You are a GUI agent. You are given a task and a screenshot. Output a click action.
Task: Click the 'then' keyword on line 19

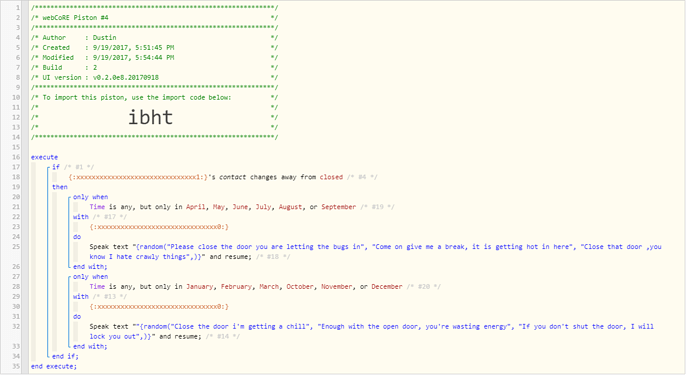(x=60, y=187)
